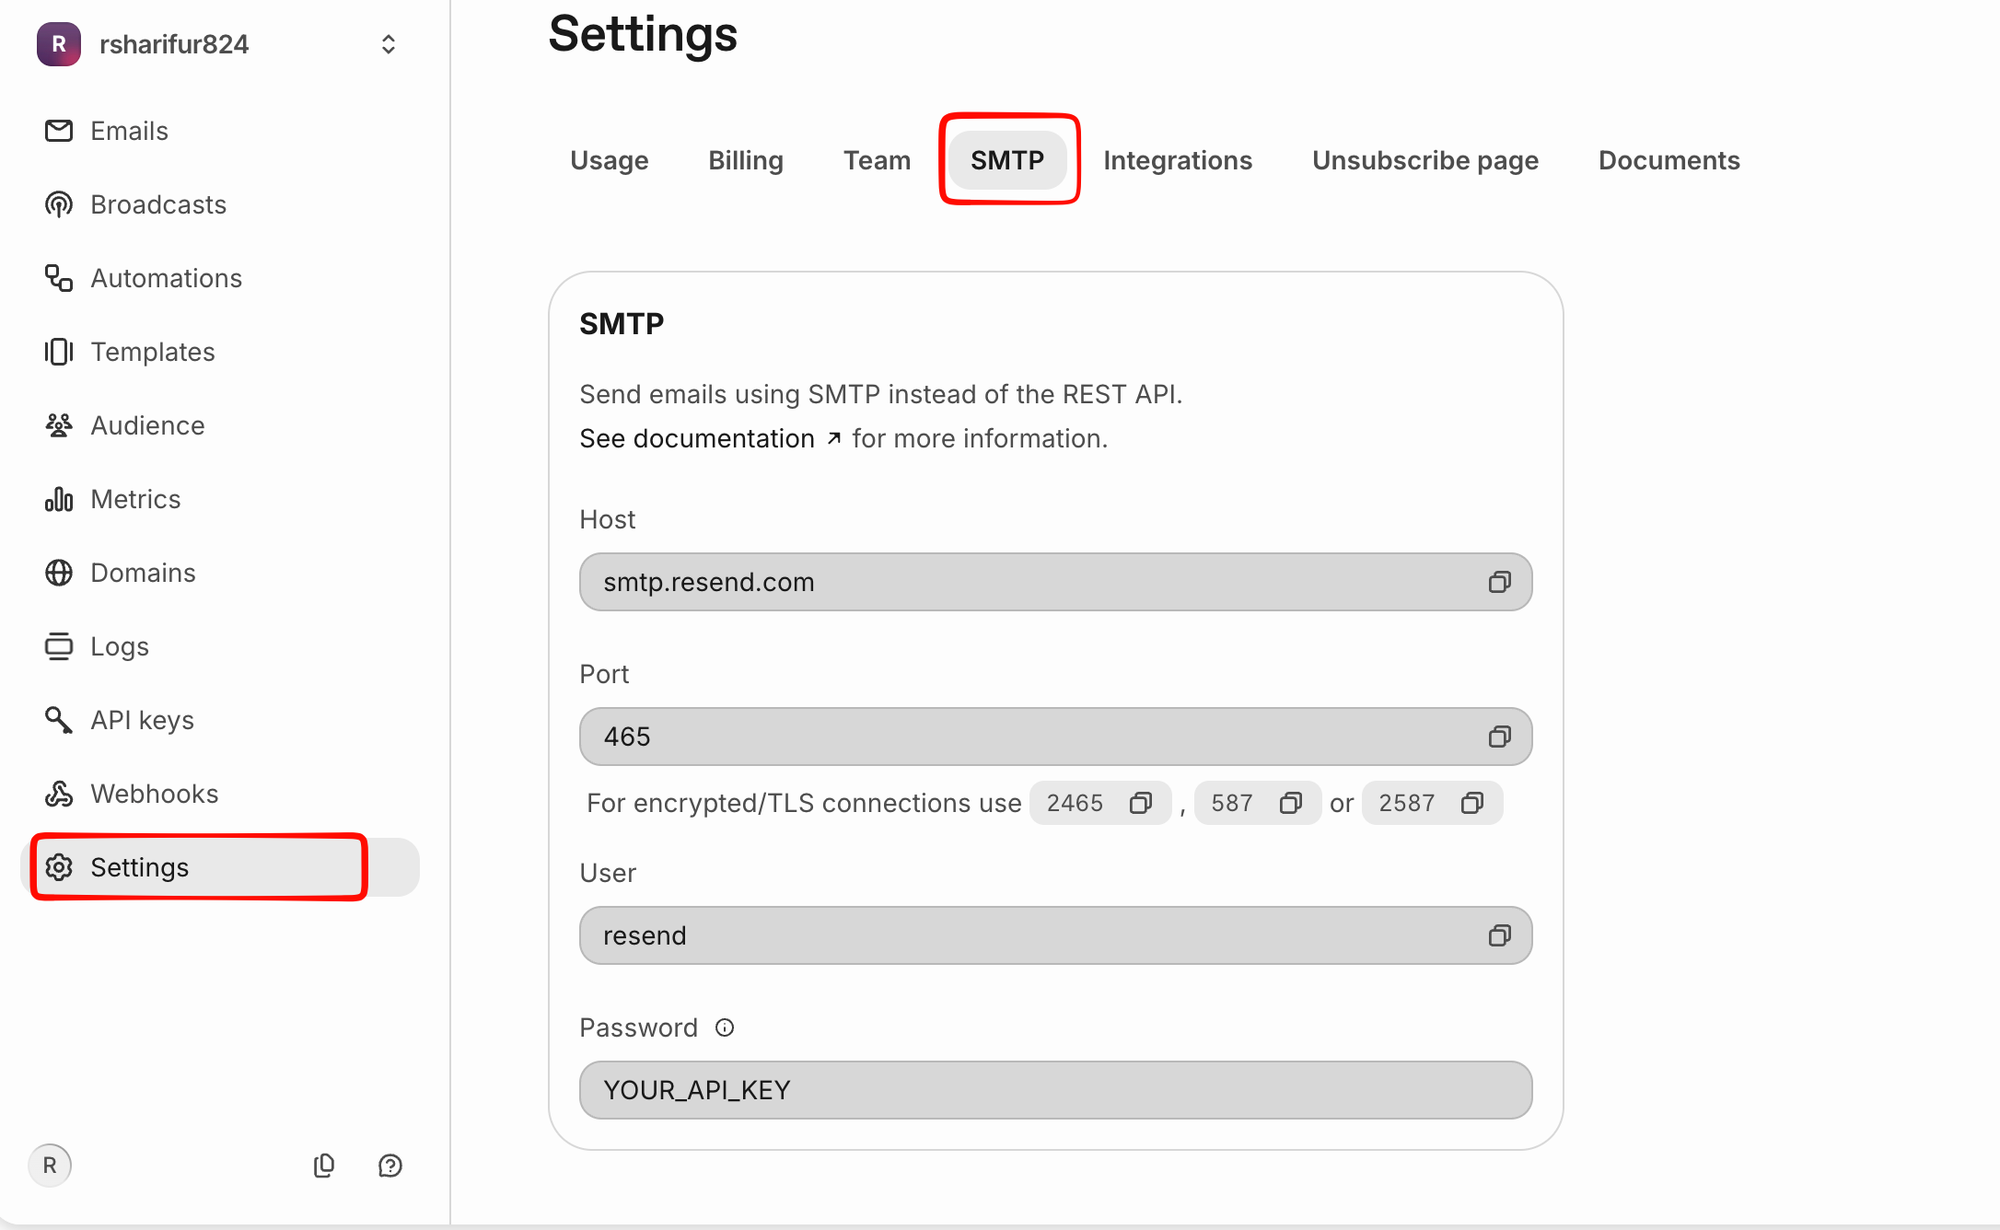Copy the TLS port 2465
Viewport: 2000px width, 1230px height.
[1141, 803]
